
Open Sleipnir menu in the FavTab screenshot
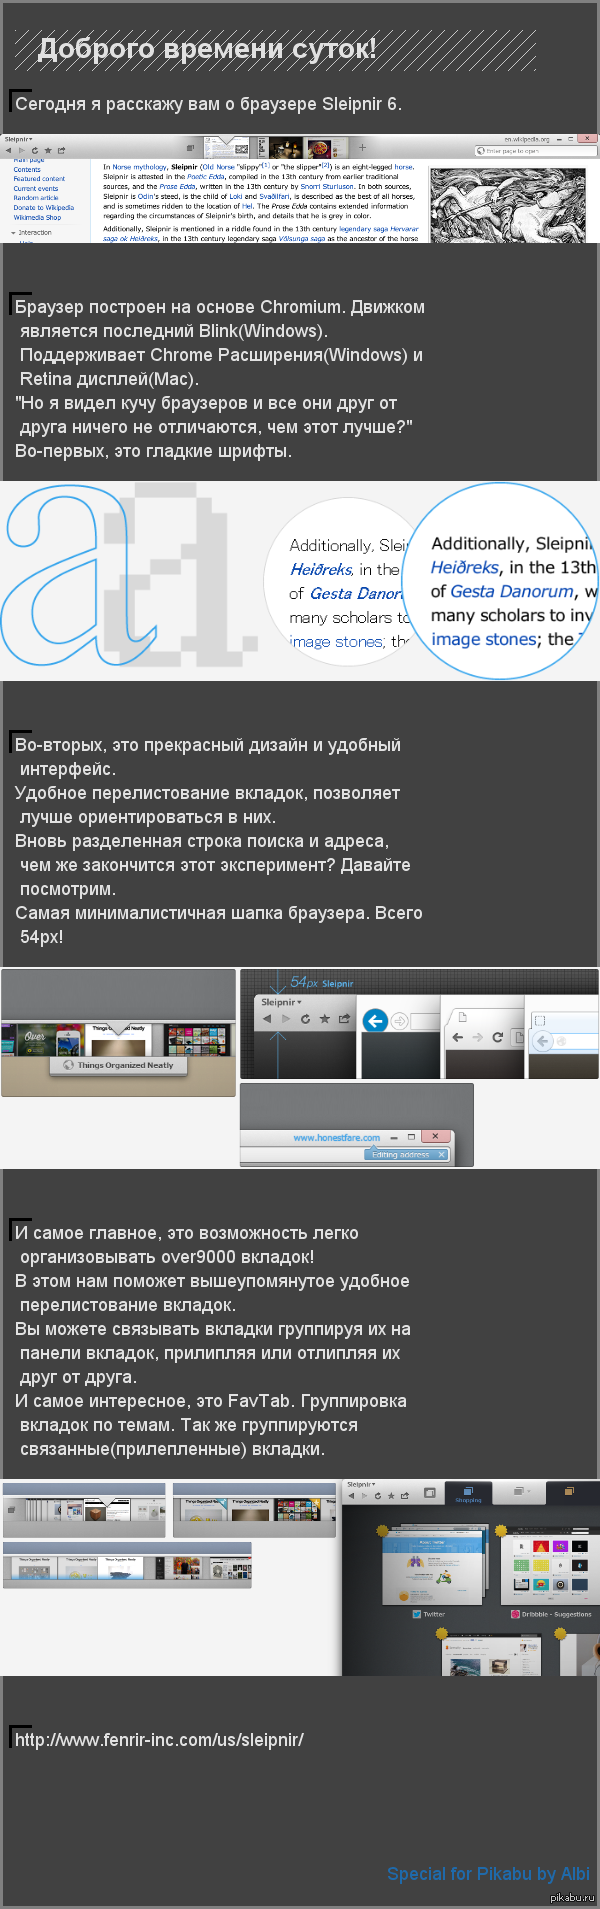pos(361,1484)
